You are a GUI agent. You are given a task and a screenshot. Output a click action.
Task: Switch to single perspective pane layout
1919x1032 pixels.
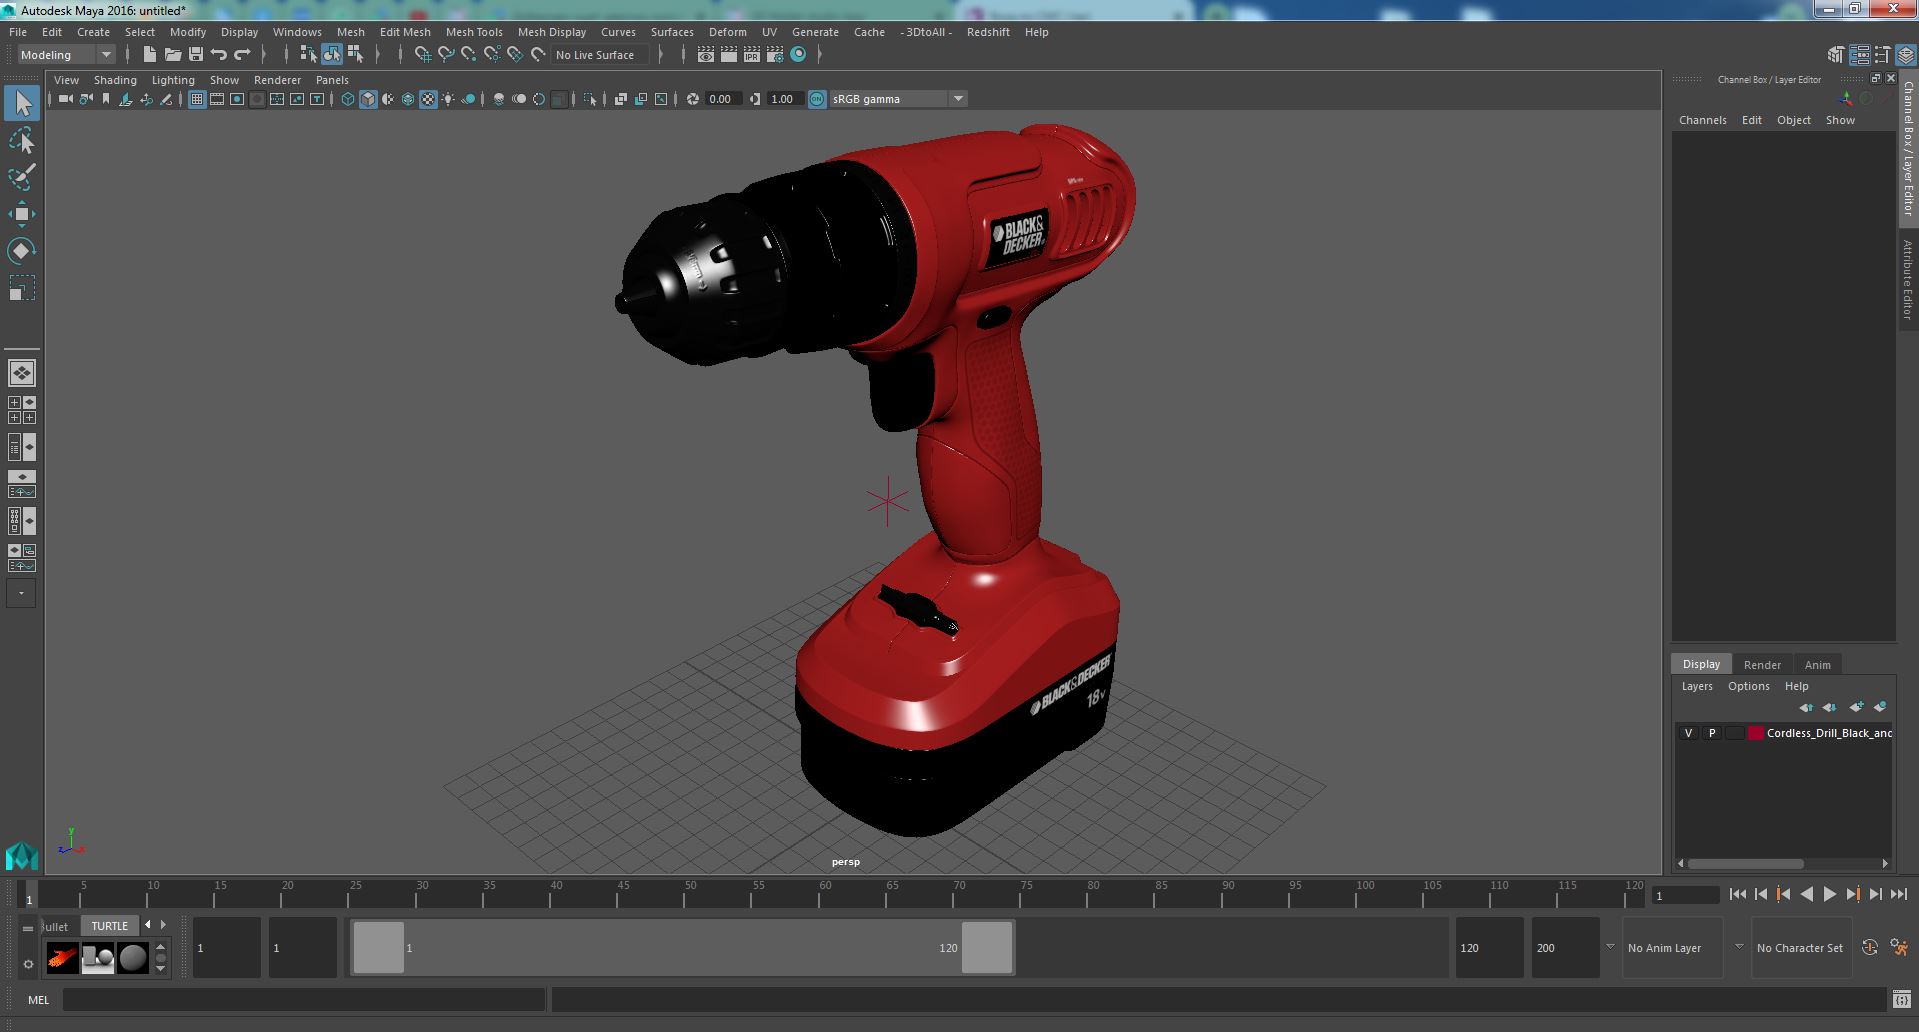(x=21, y=373)
